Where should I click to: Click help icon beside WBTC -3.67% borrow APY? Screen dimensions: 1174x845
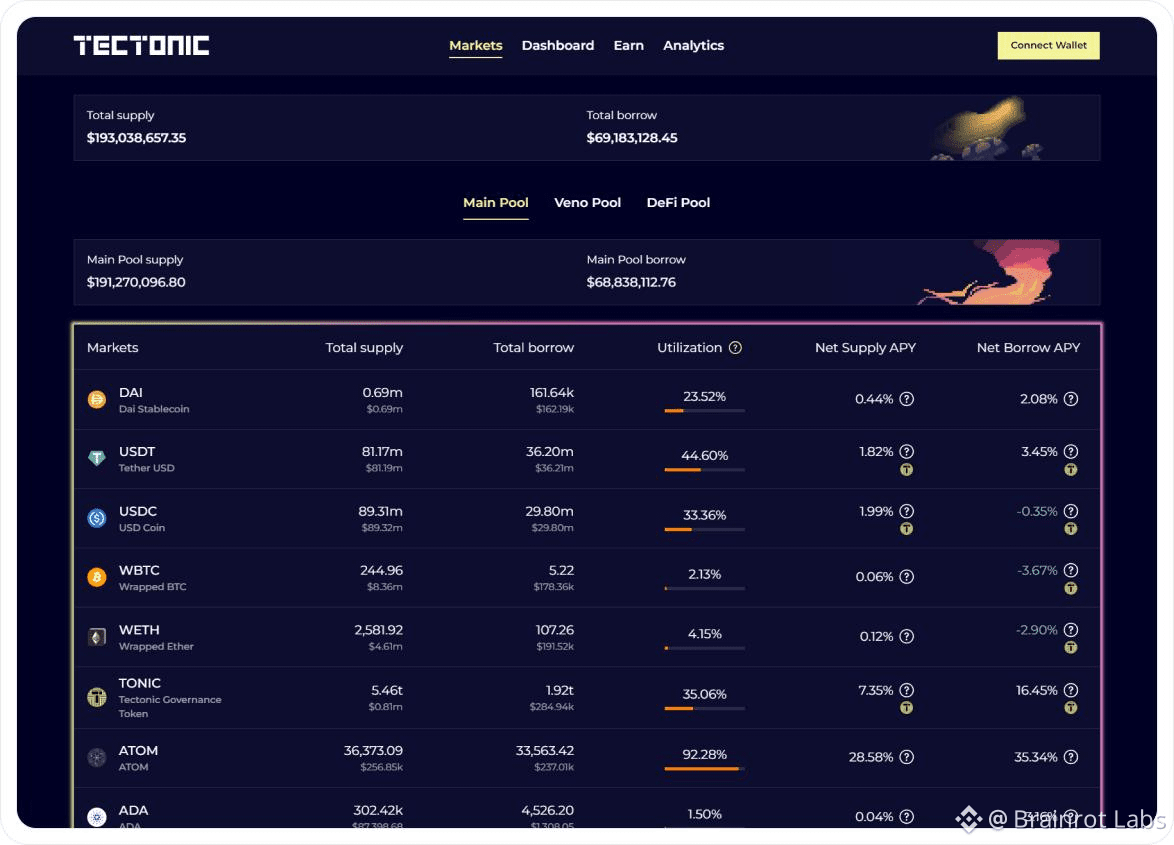click(x=1071, y=570)
